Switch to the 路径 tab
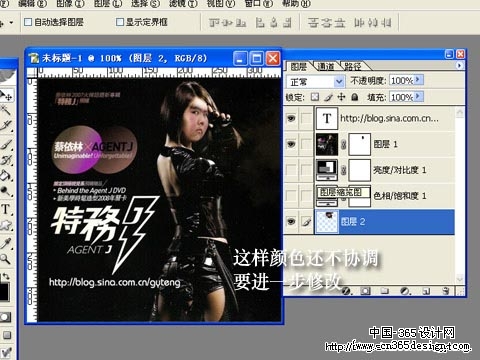This screenshot has height=360, width=480. [x=353, y=66]
